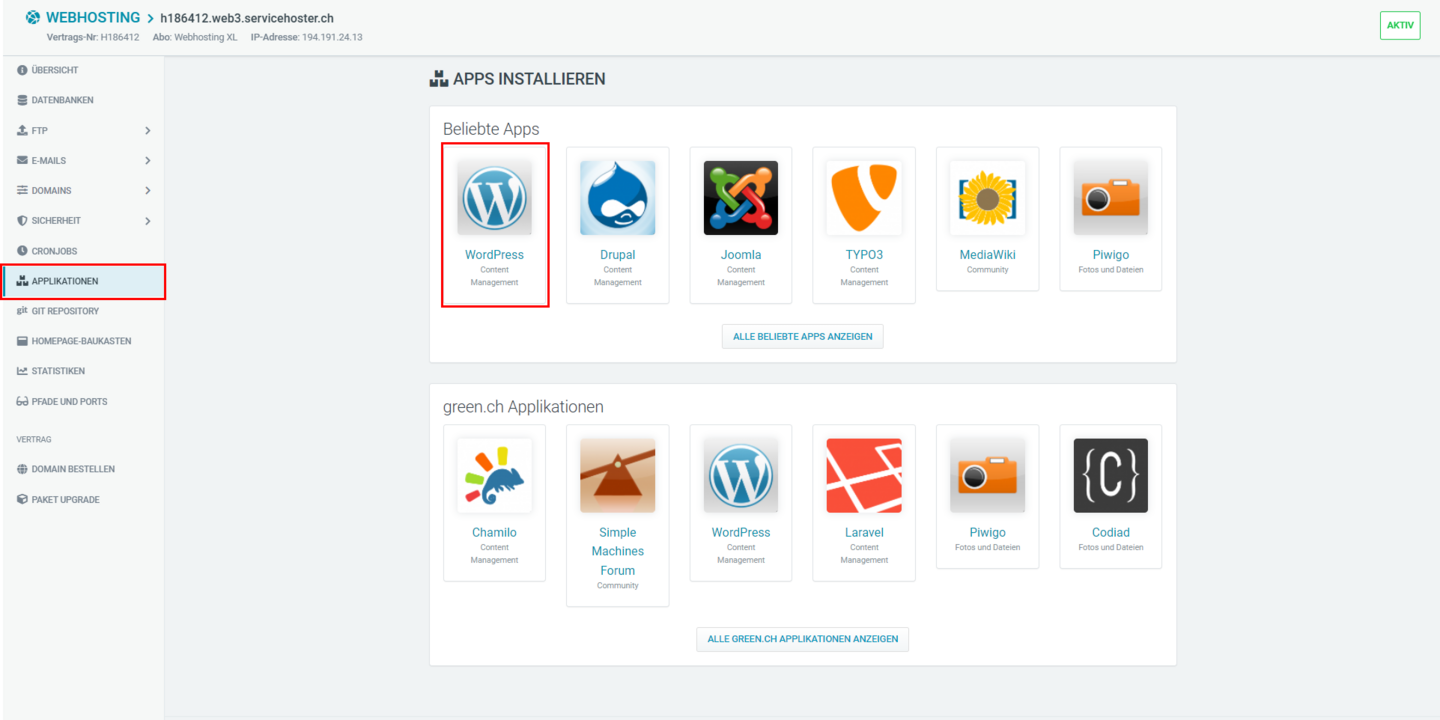Screen dimensions: 1440x720
Task: Click the Git Repository git icon
Action: (22, 311)
